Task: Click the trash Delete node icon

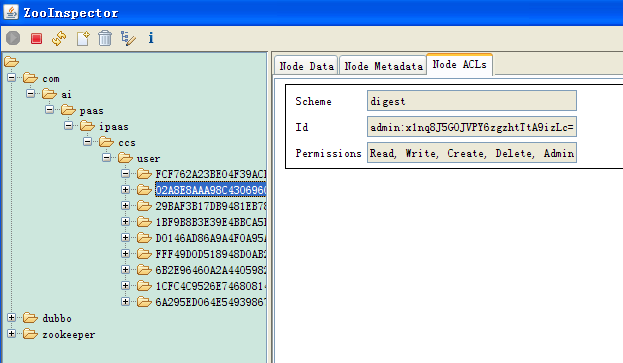Action: pyautogui.click(x=105, y=39)
